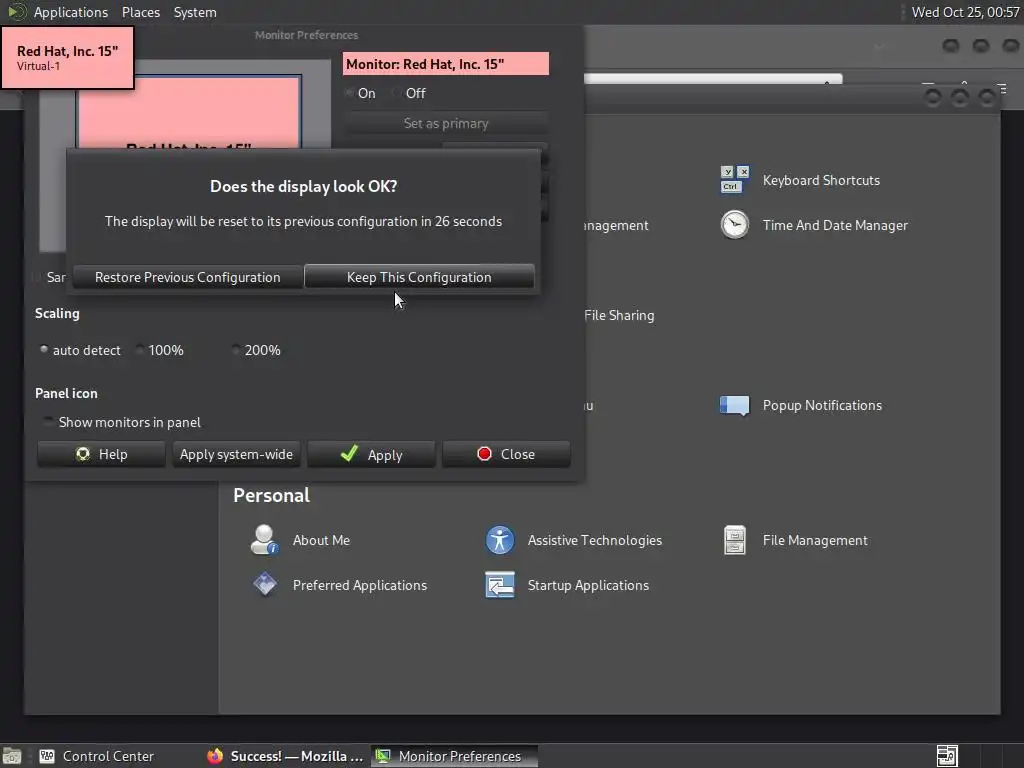Click the Red Hat monitor thumbnail in layout area
The height and width of the screenshot is (768, 1024).
click(x=189, y=112)
